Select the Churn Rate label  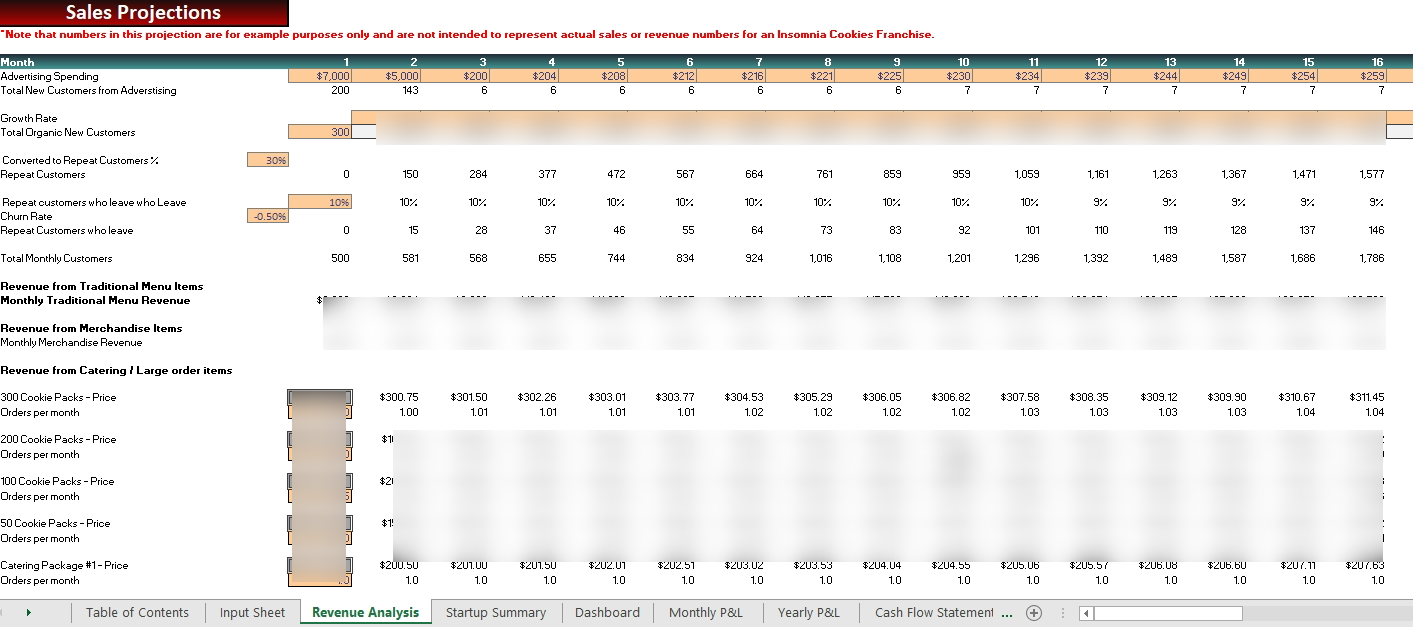26,216
